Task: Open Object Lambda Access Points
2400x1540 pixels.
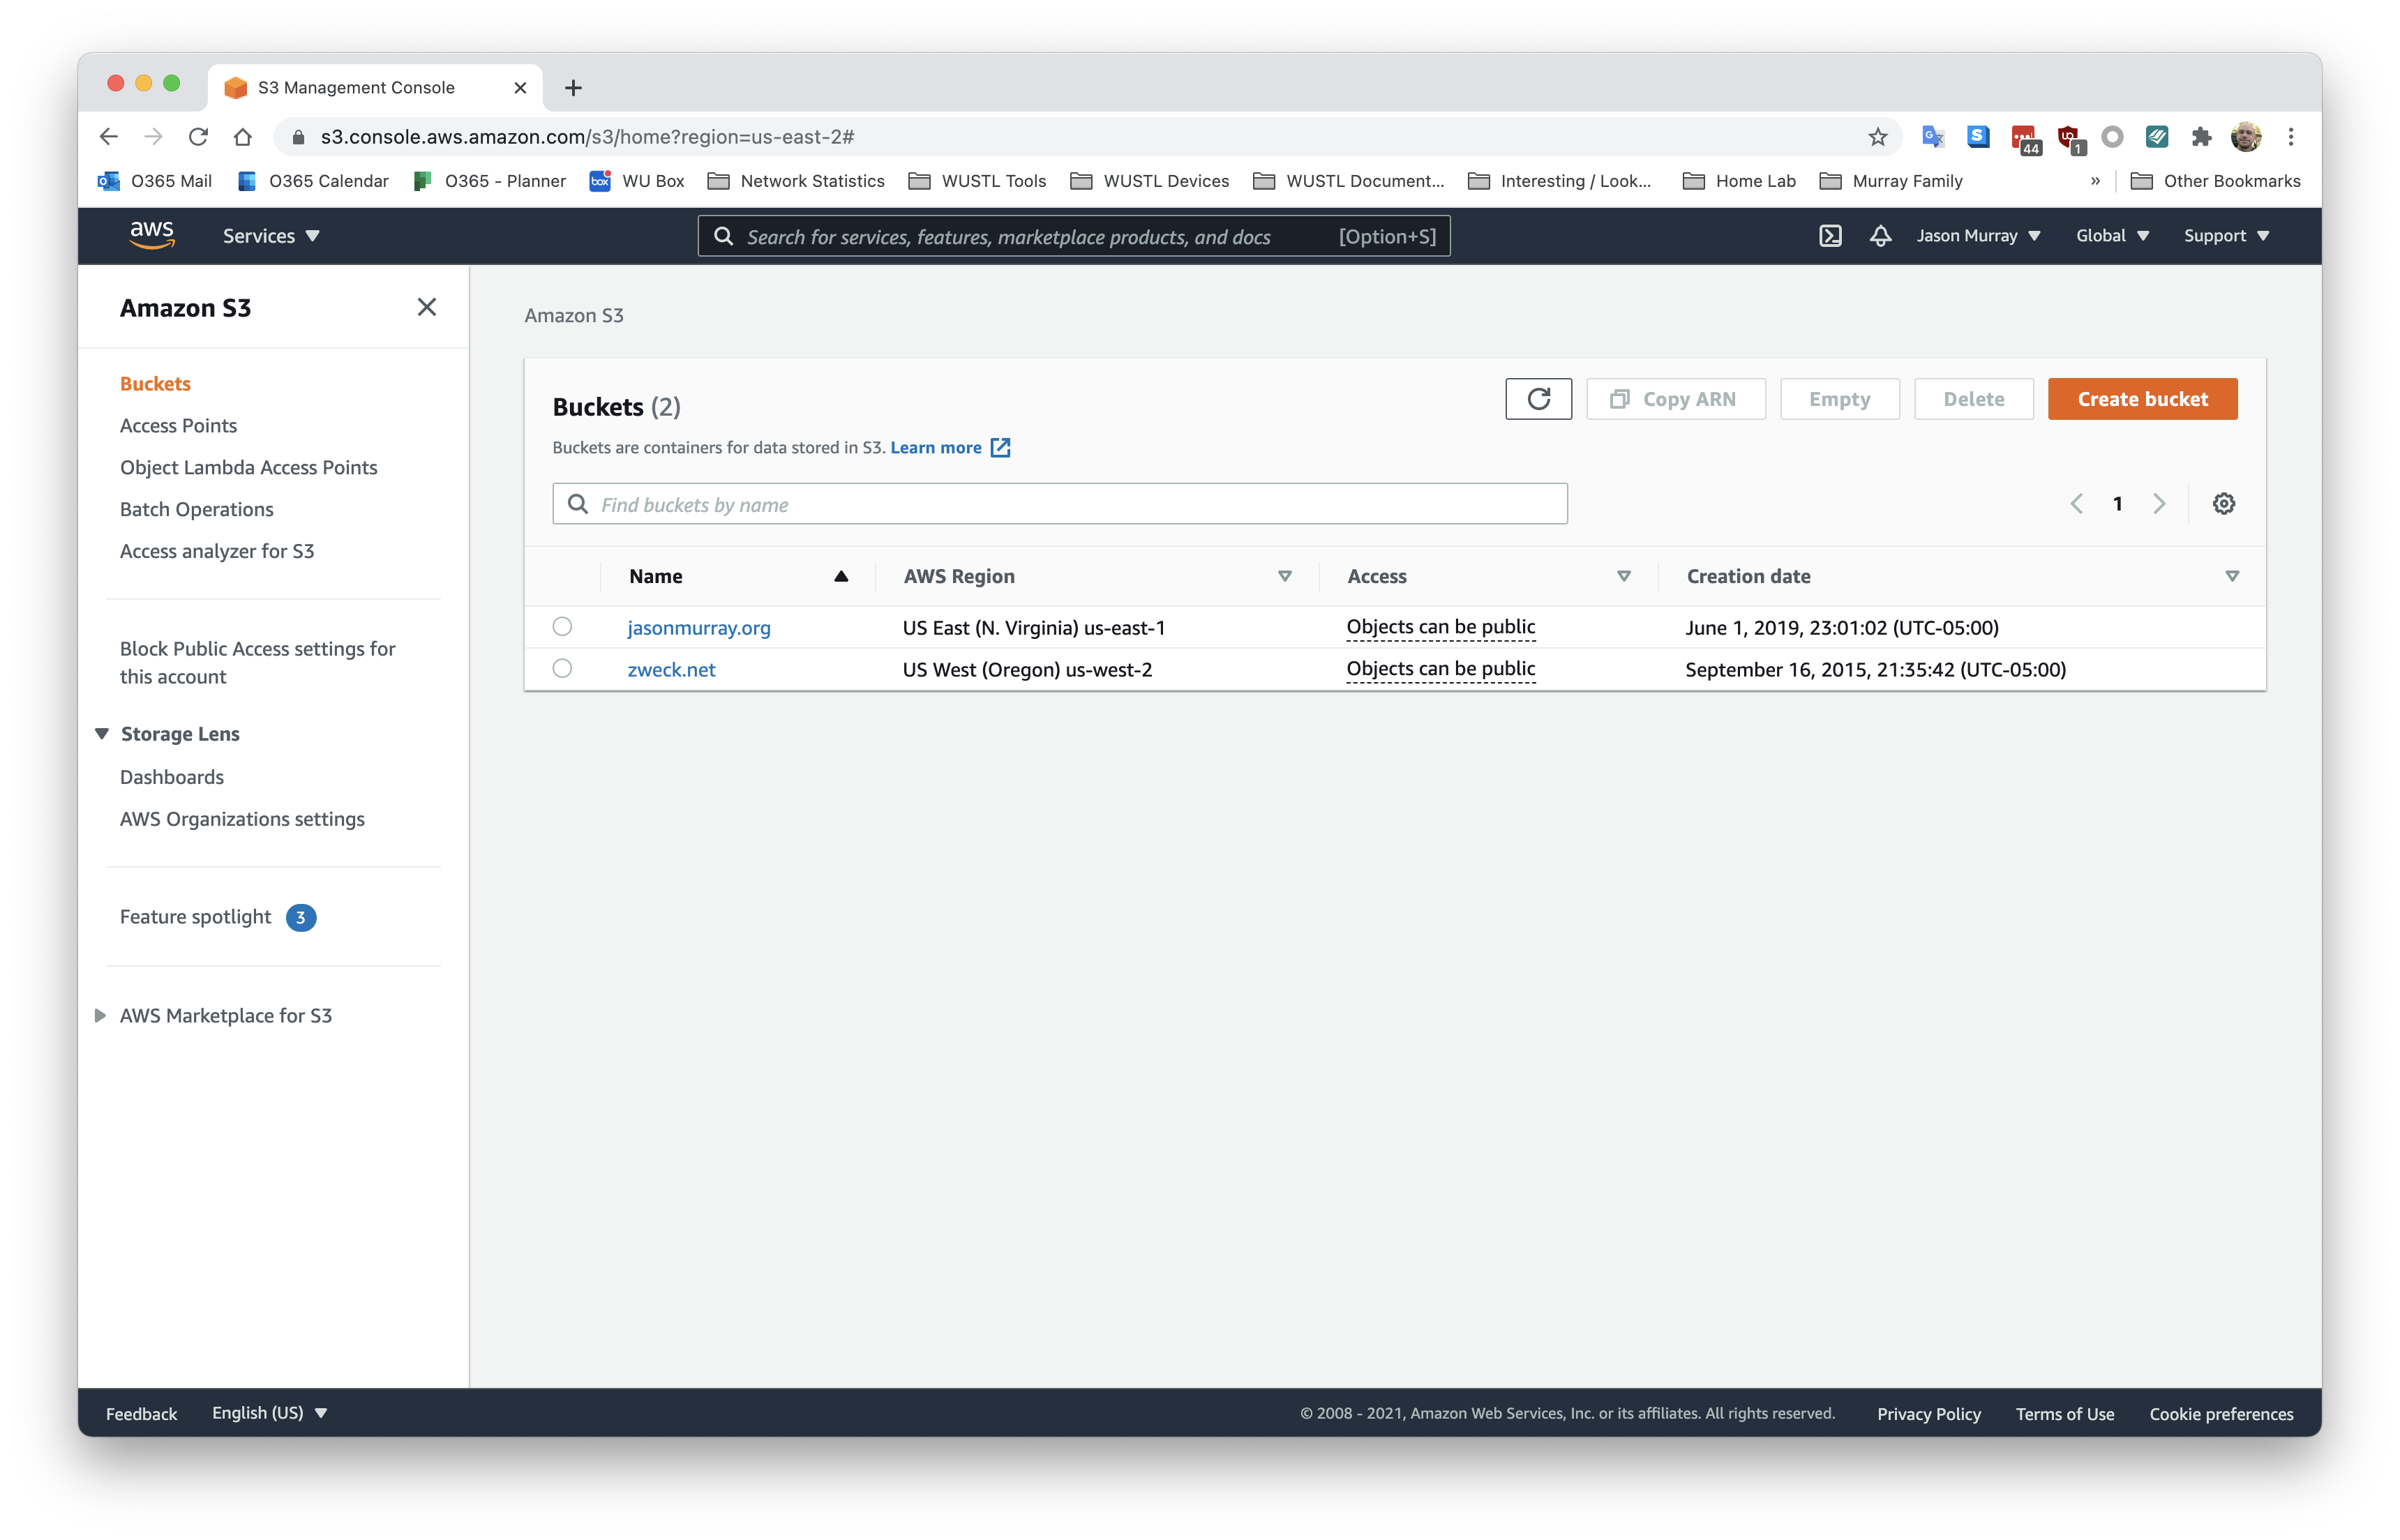Action: (x=248, y=468)
